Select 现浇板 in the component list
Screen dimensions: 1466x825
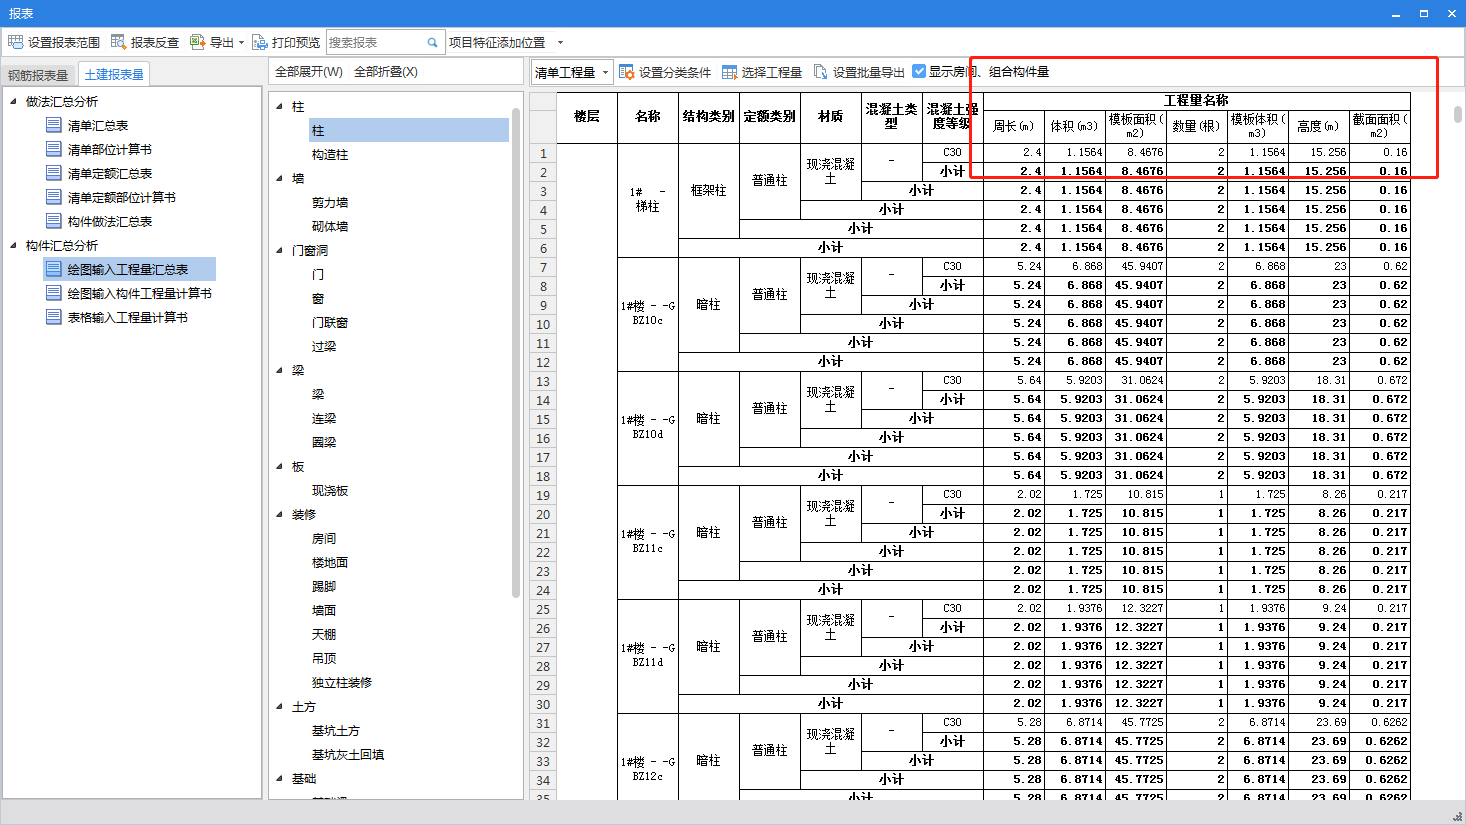pos(330,490)
